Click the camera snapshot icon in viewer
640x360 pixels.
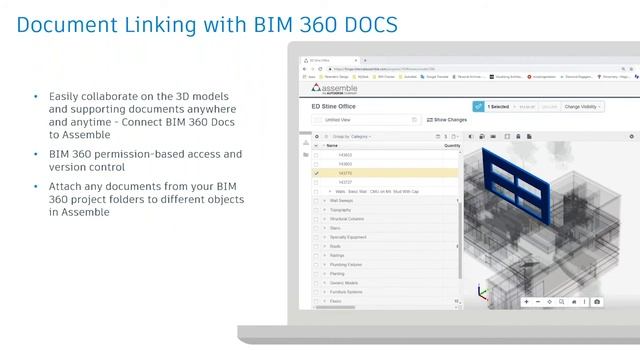point(597,302)
